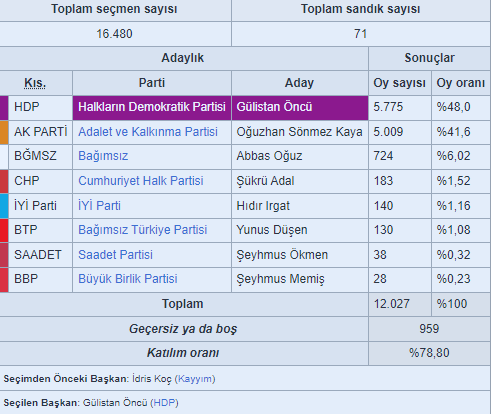492x414 pixels.
Task: Click the Gülistan Öncü candidate cell
Action: tap(300, 108)
